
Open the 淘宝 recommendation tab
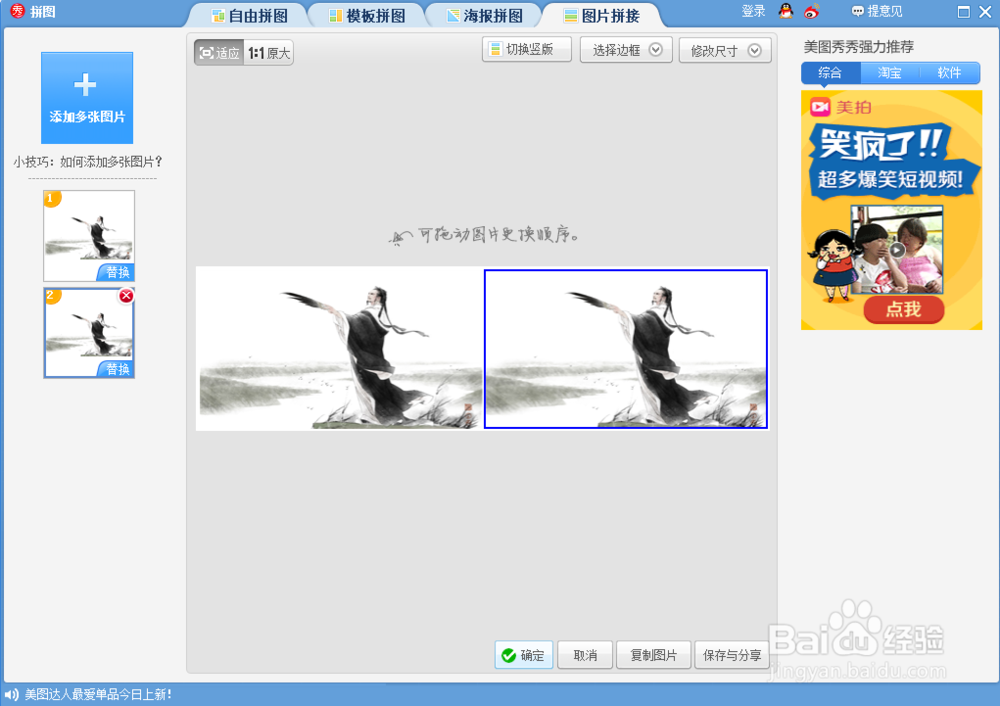(890, 73)
